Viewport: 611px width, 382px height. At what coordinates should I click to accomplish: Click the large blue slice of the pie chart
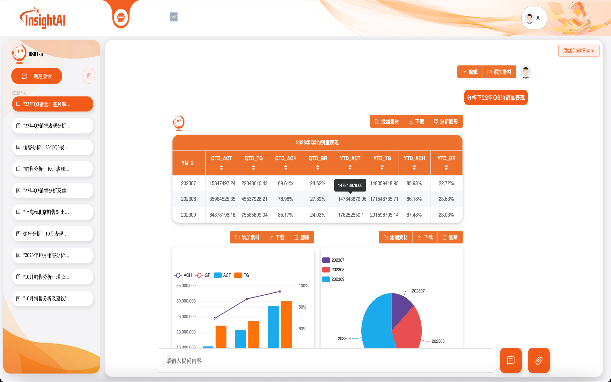pyautogui.click(x=376, y=325)
